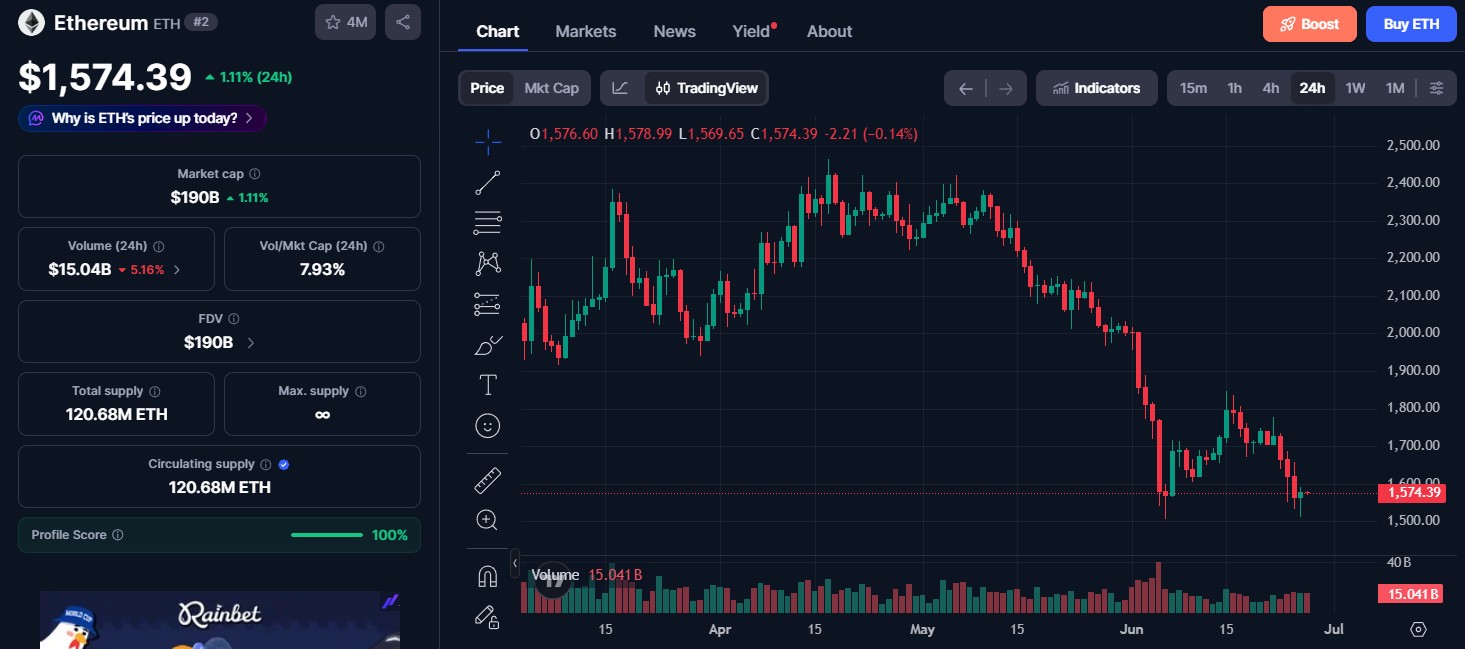Open the emoji sticker tool

point(488,426)
